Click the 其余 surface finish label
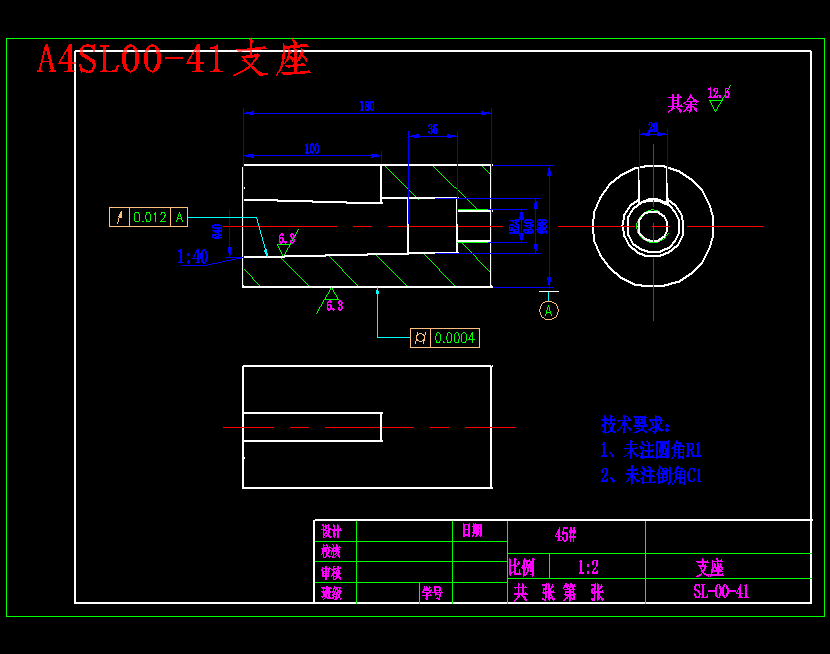The width and height of the screenshot is (830, 654). tap(683, 104)
